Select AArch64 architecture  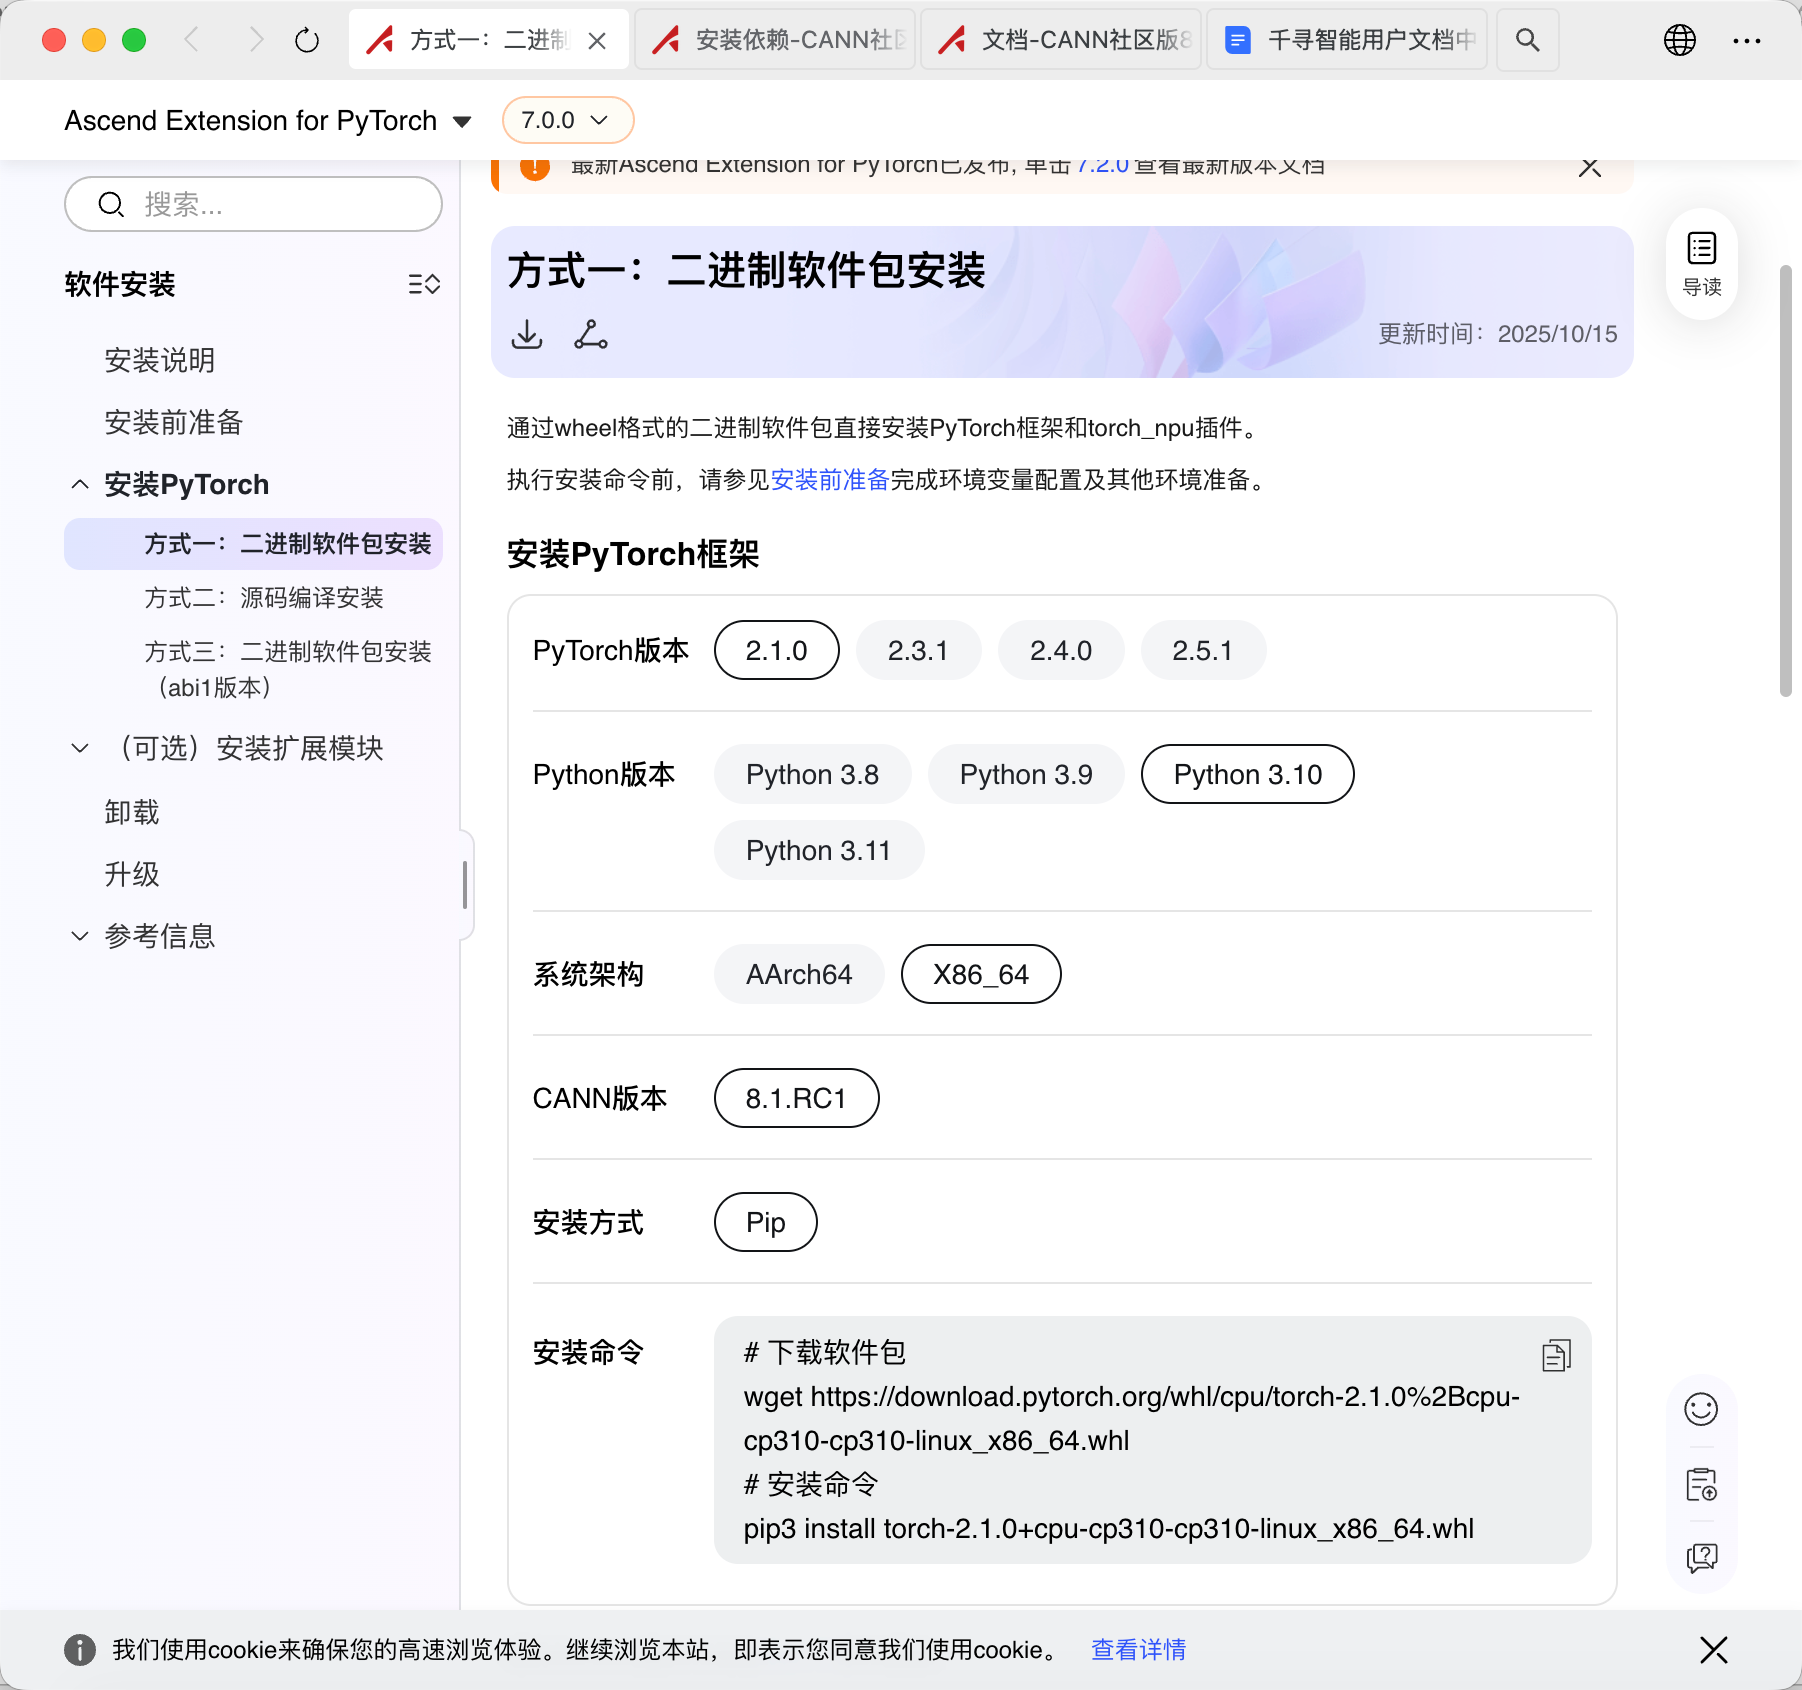799,974
